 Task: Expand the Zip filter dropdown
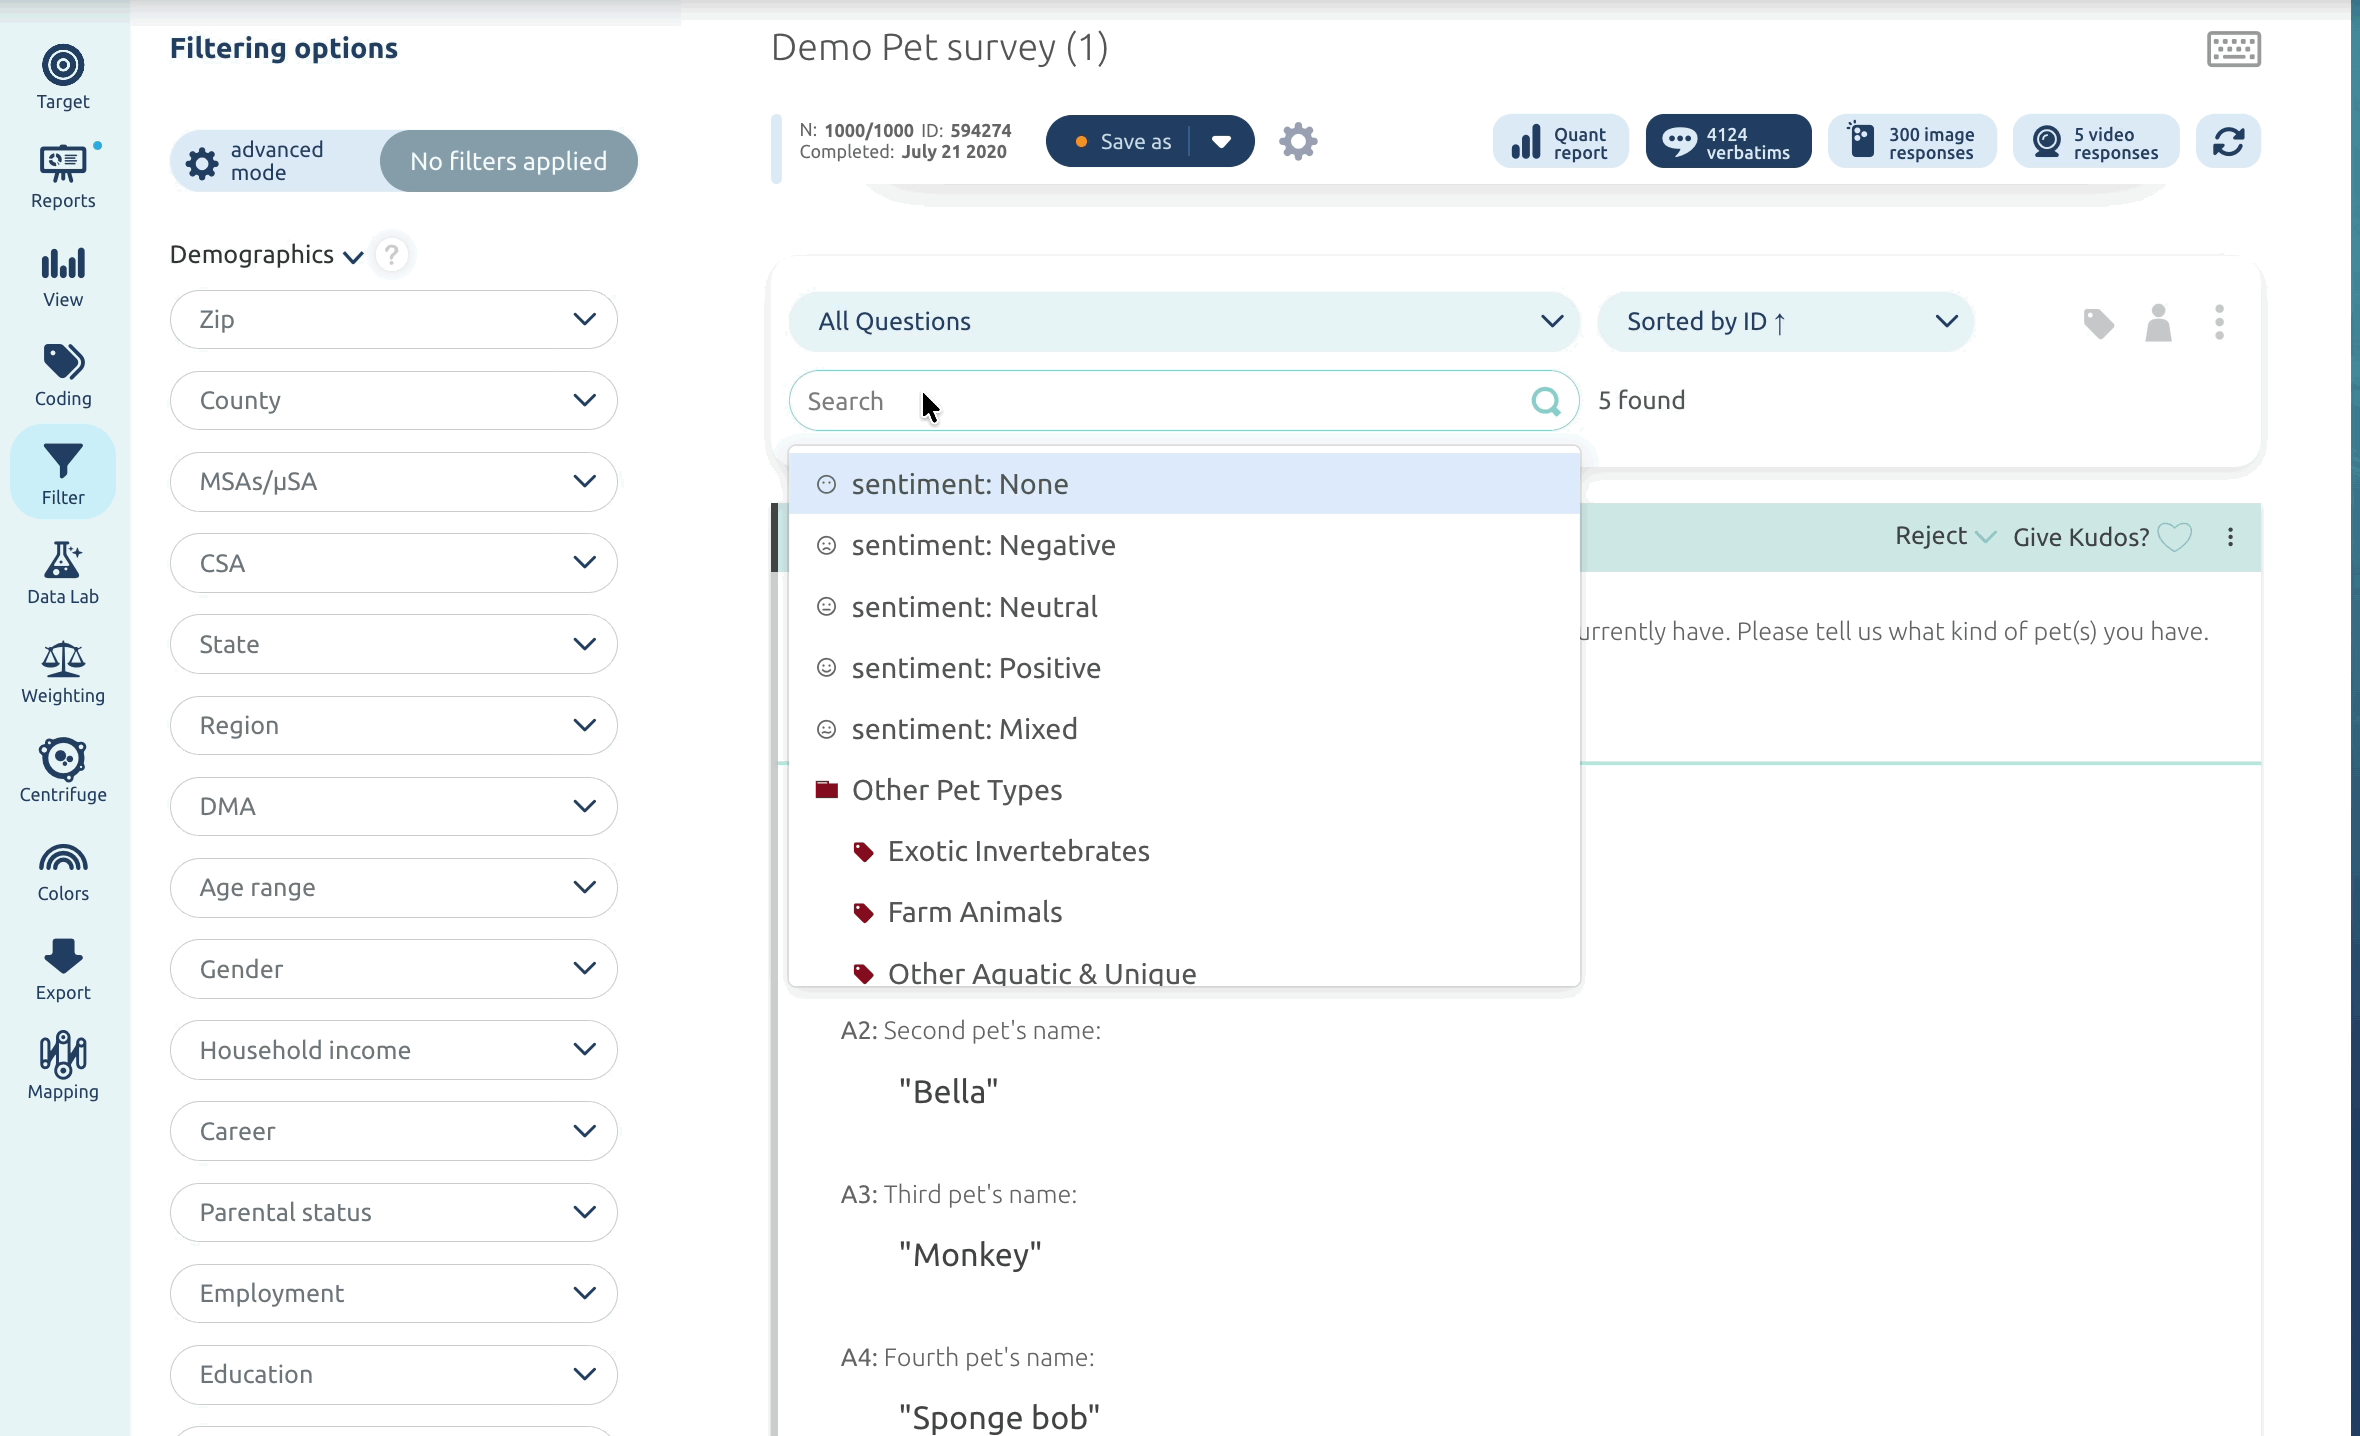[x=393, y=320]
